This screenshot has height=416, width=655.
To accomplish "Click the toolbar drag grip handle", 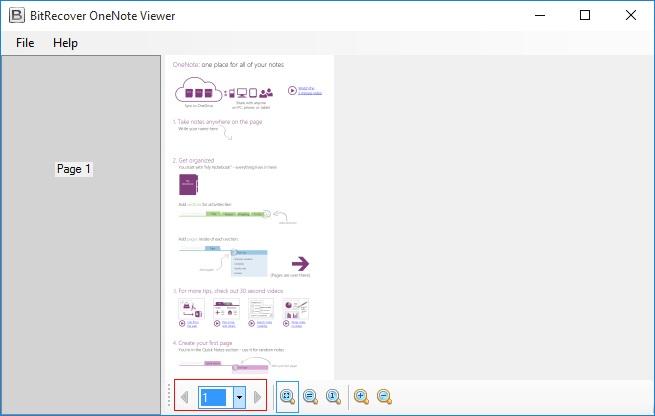I will click(x=169, y=396).
